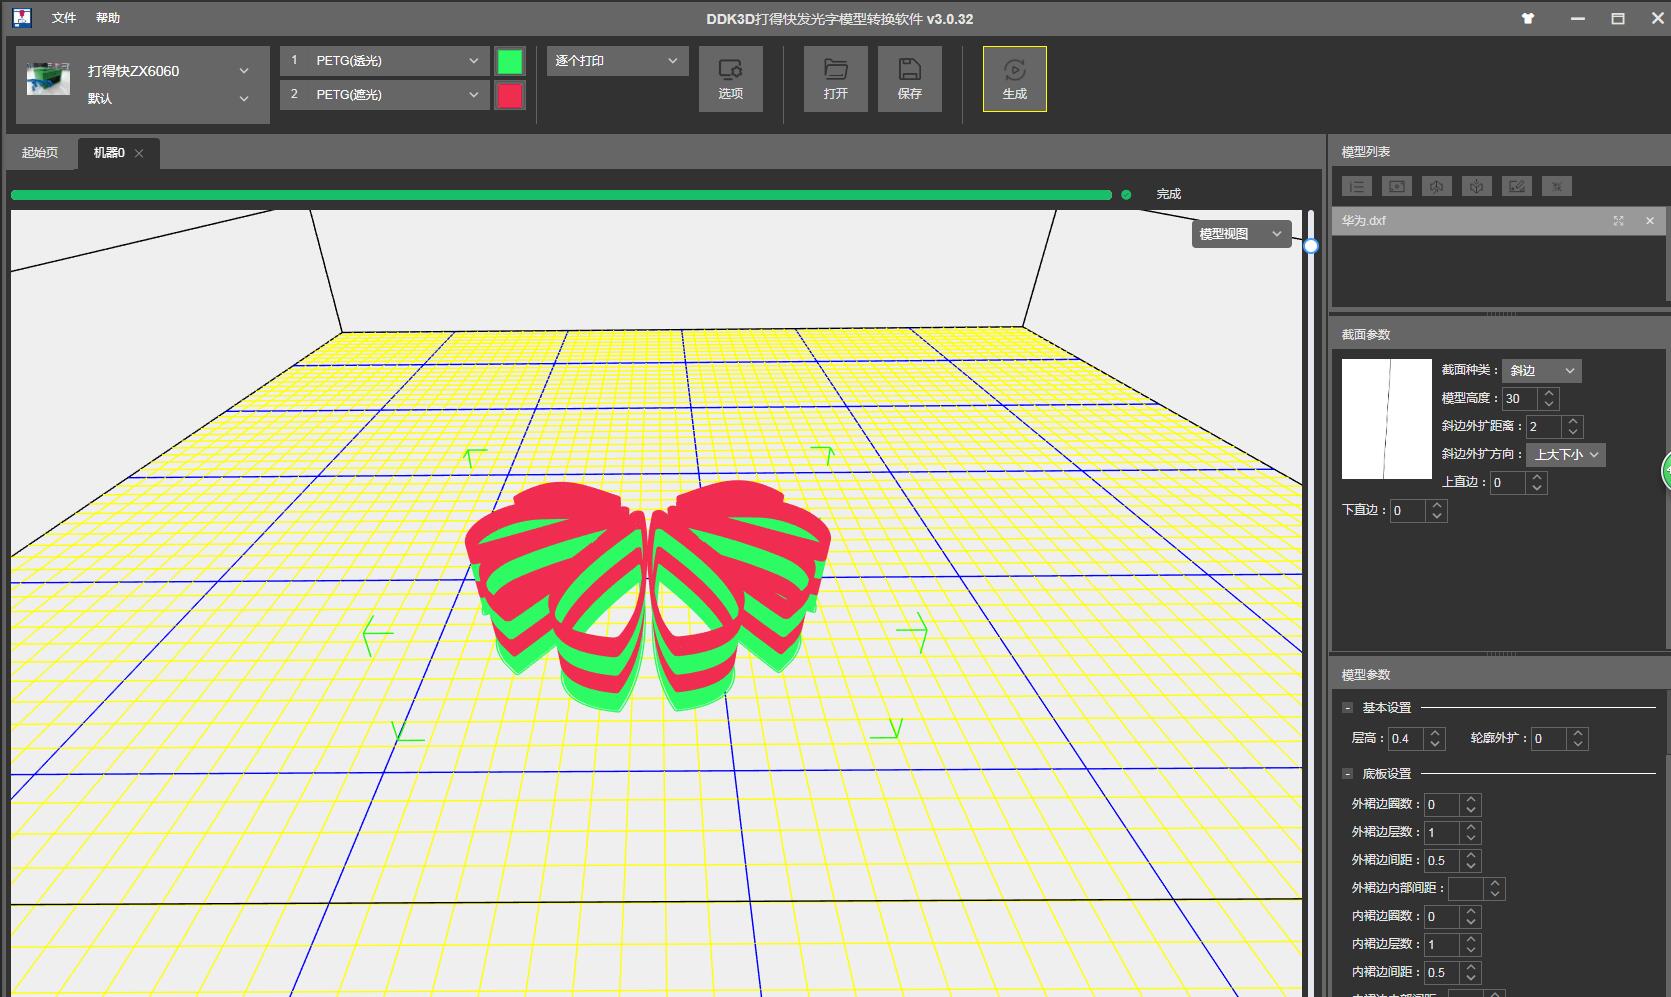Click the green material 1 color swatch
Screen dimensions: 1671x997
point(510,62)
